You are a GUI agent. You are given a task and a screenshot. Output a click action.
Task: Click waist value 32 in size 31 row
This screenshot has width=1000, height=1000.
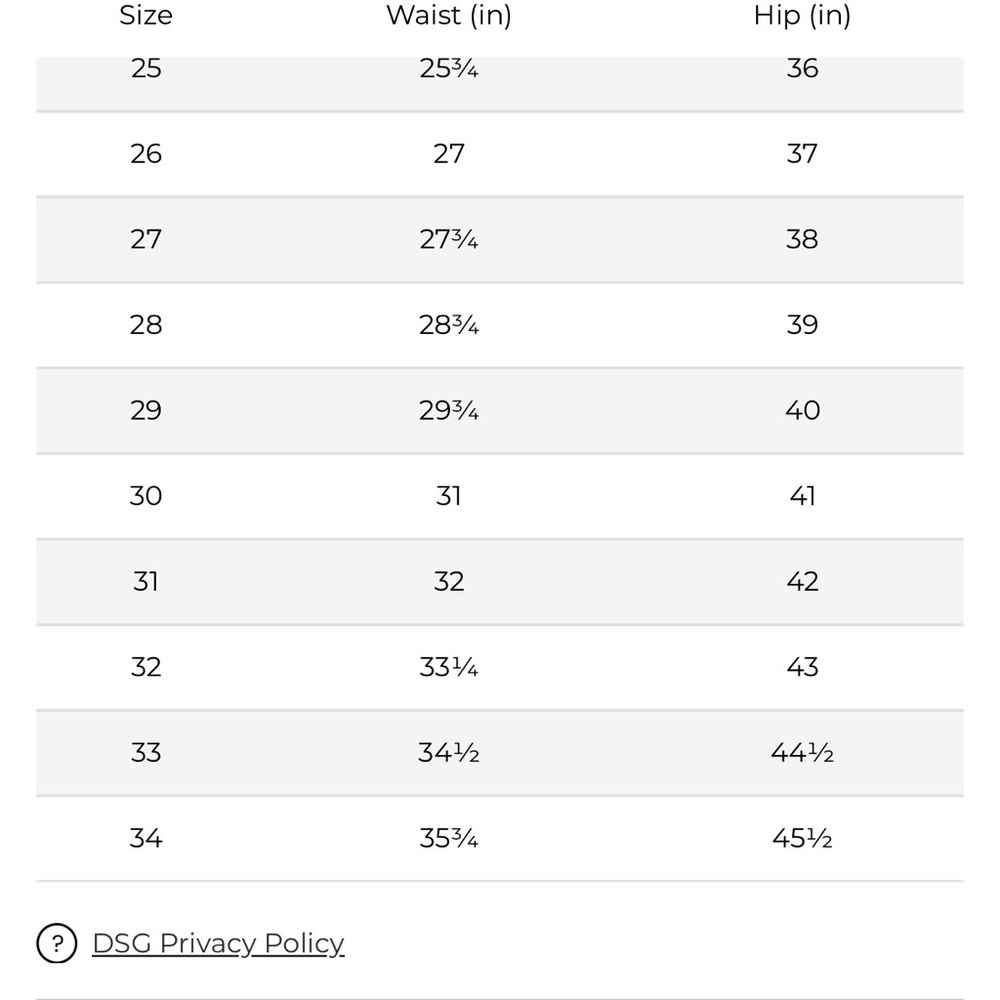[449, 581]
